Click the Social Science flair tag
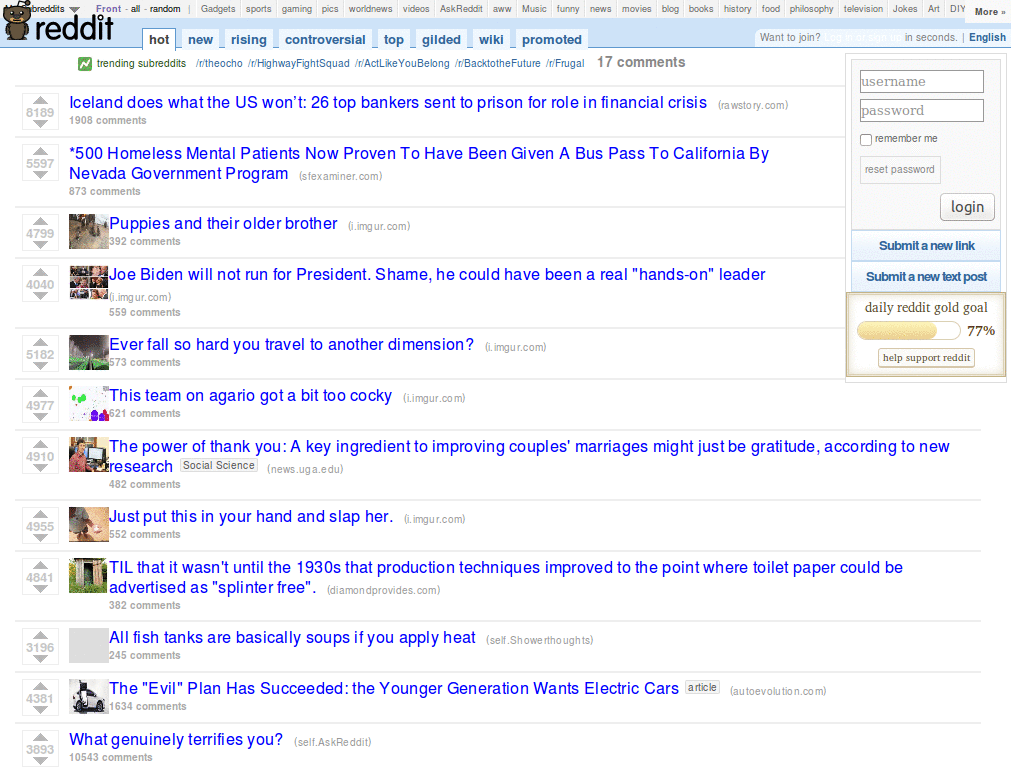The width and height of the screenshot is (1024, 768). click(219, 466)
